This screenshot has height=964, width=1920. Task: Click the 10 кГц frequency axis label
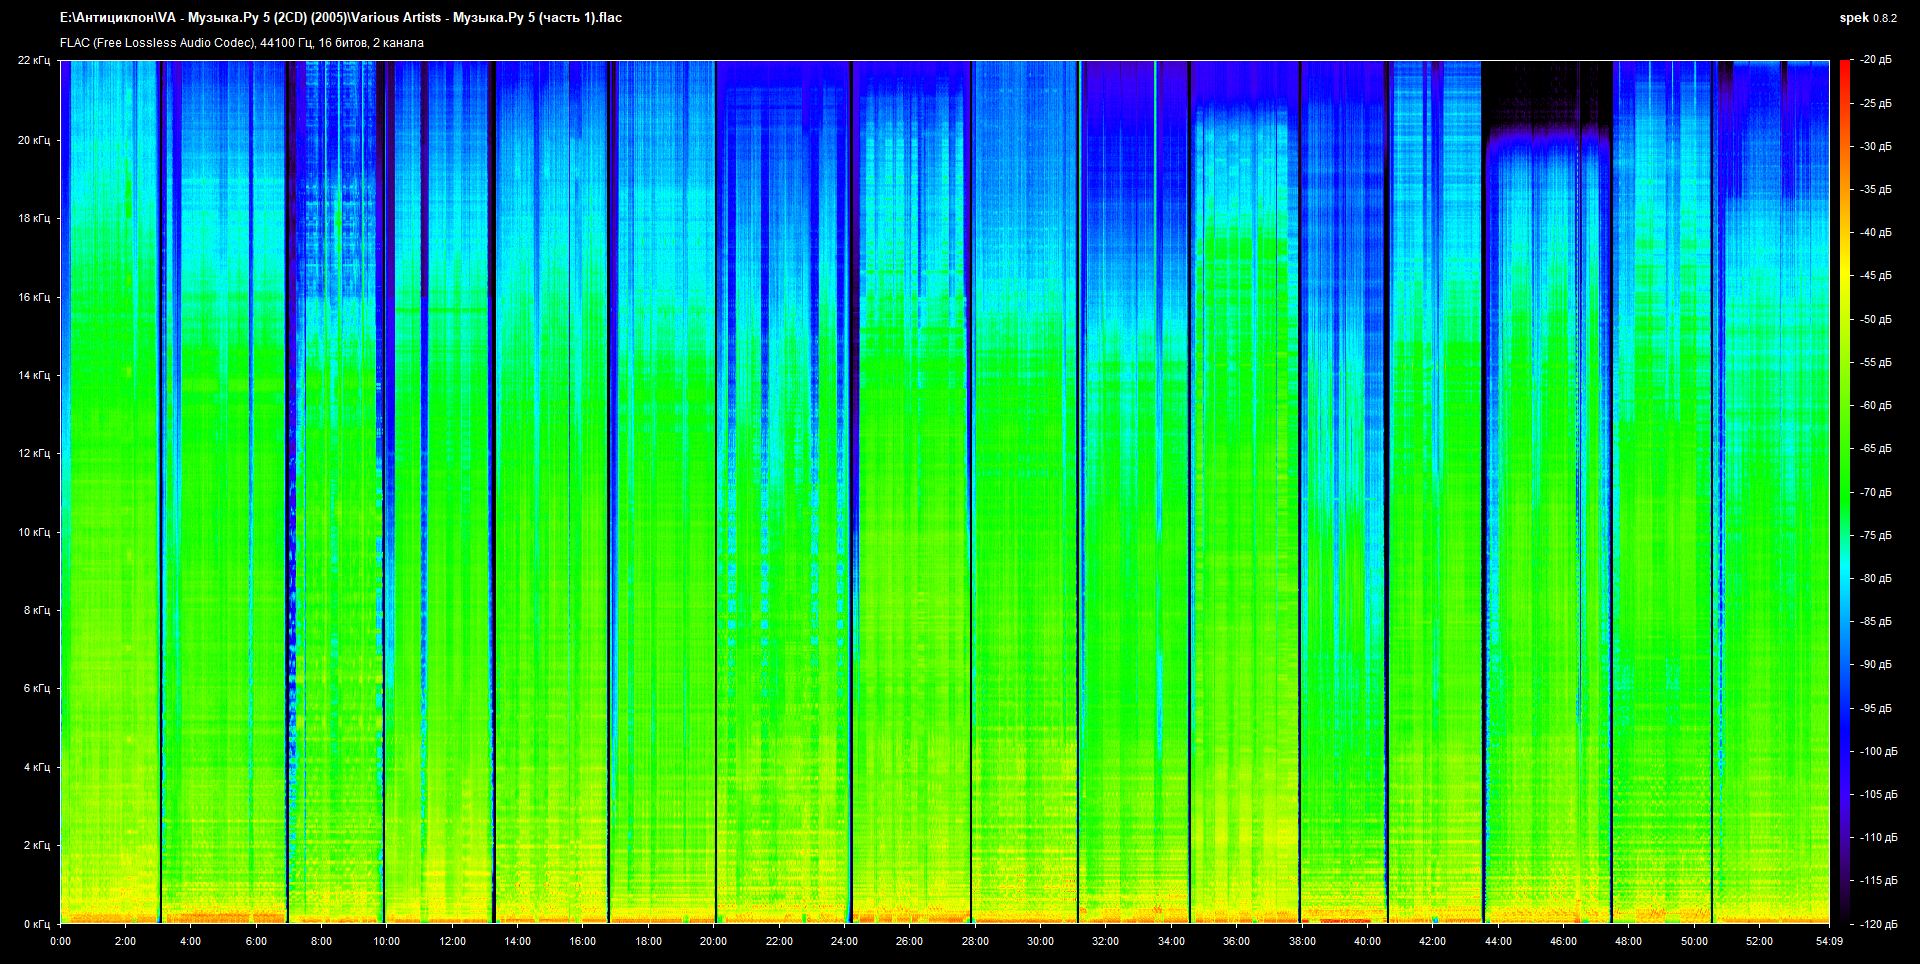(x=33, y=532)
